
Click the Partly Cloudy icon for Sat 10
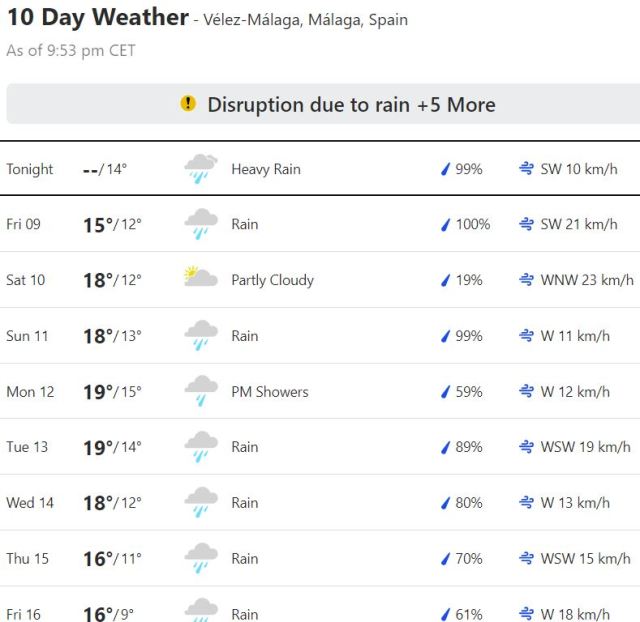pos(201,280)
